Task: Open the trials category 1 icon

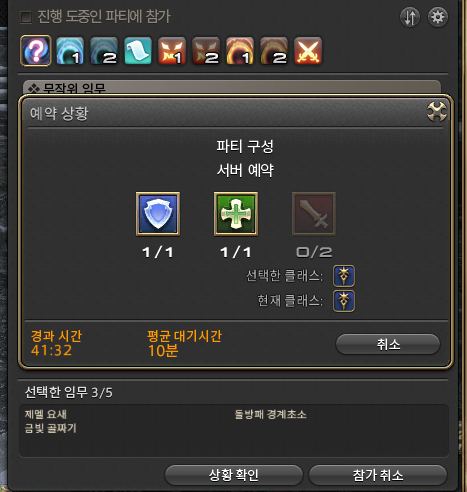Action: pos(172,51)
